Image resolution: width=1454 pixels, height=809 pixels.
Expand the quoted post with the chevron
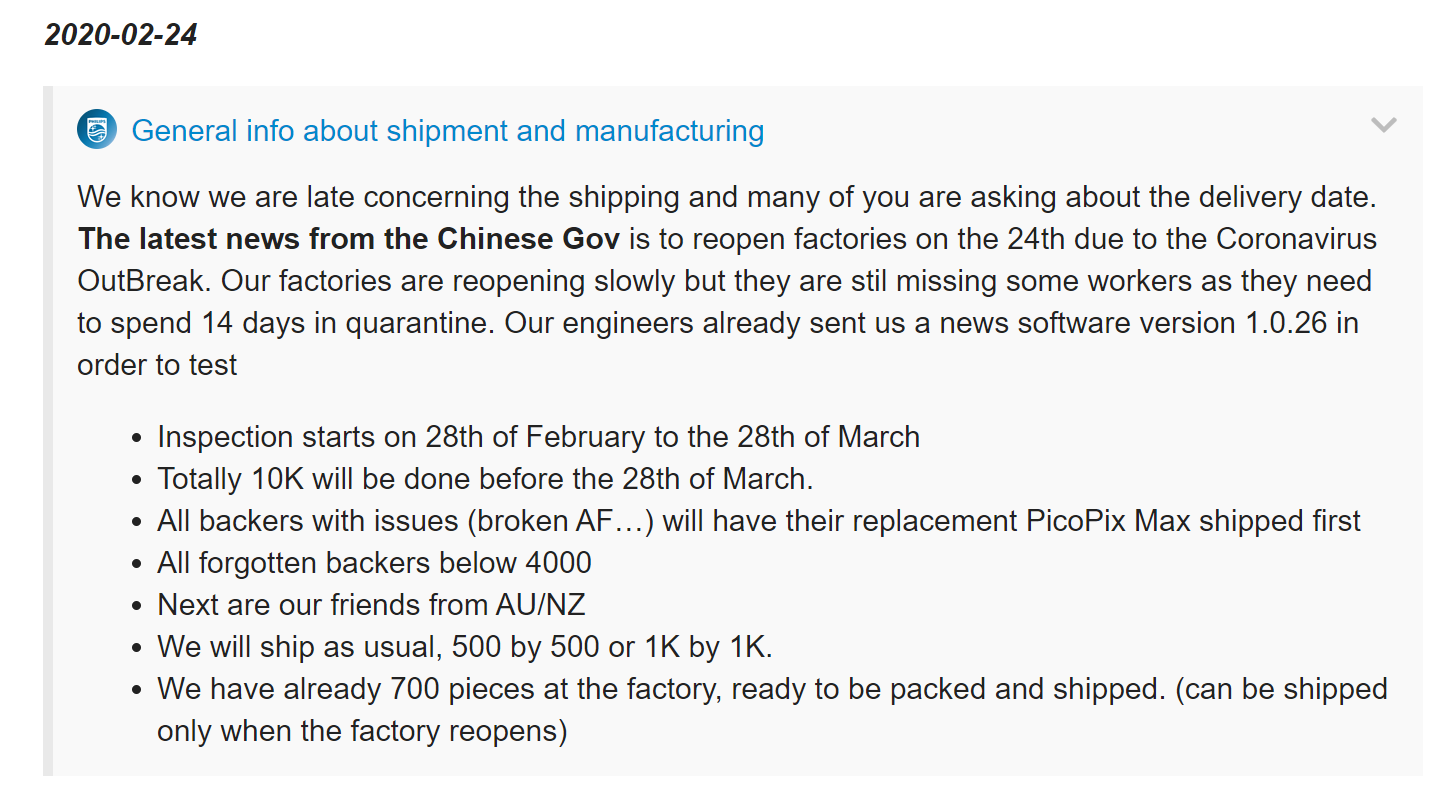click(x=1383, y=125)
